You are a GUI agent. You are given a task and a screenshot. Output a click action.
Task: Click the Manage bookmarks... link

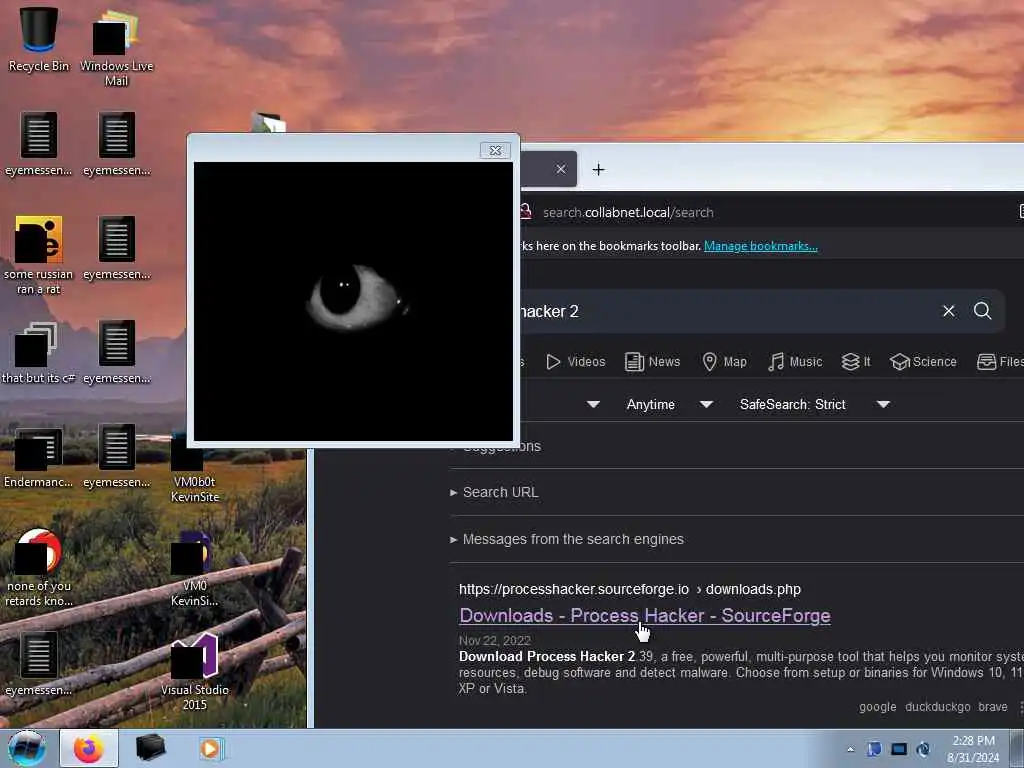pos(761,246)
